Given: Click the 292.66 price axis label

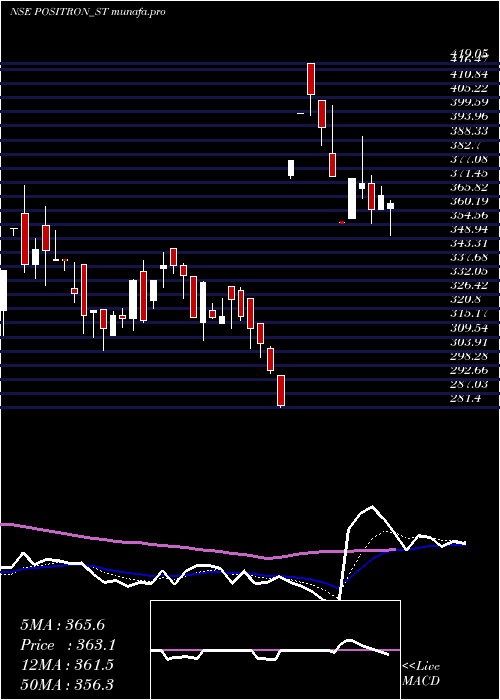Looking at the screenshot, I should click(x=469, y=370).
